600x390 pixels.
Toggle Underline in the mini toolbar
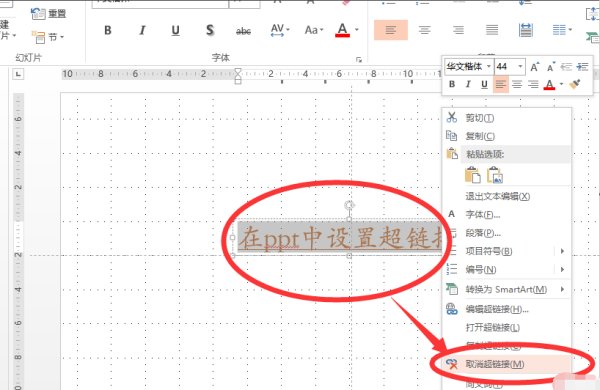coord(484,84)
